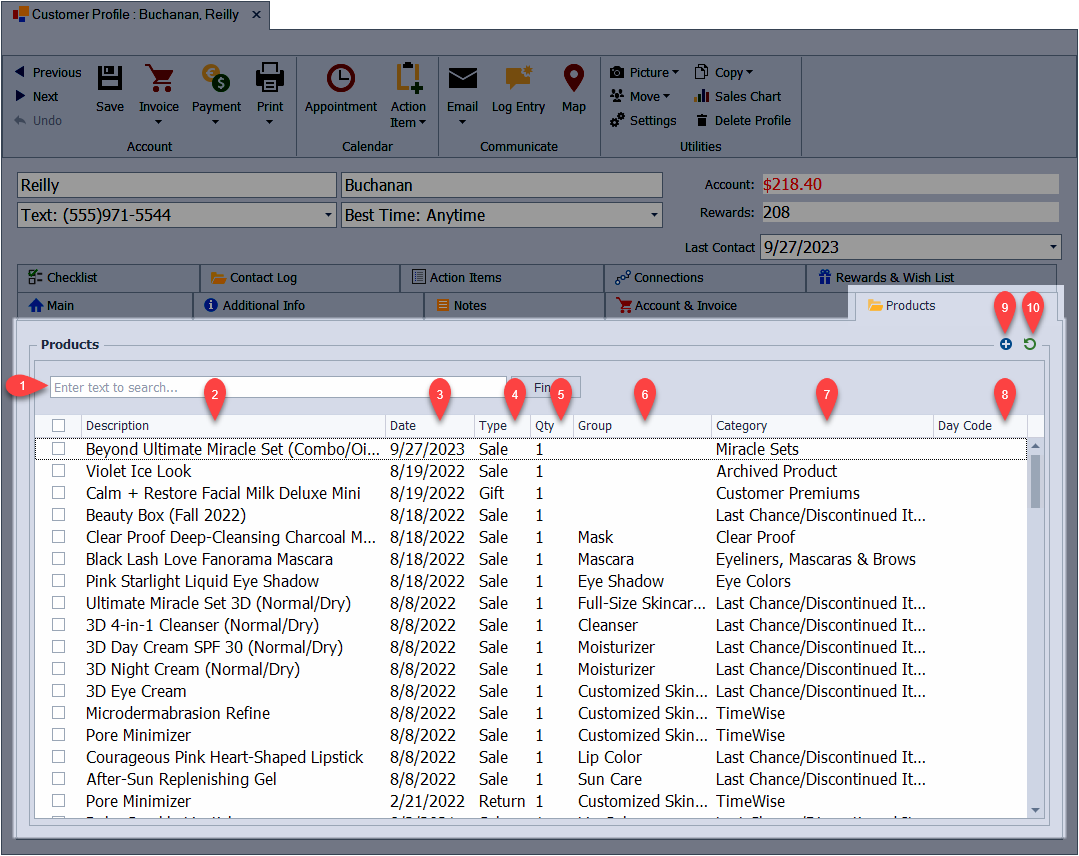Expand the Print dropdown arrow
The height and width of the screenshot is (856, 1079).
pos(270,122)
